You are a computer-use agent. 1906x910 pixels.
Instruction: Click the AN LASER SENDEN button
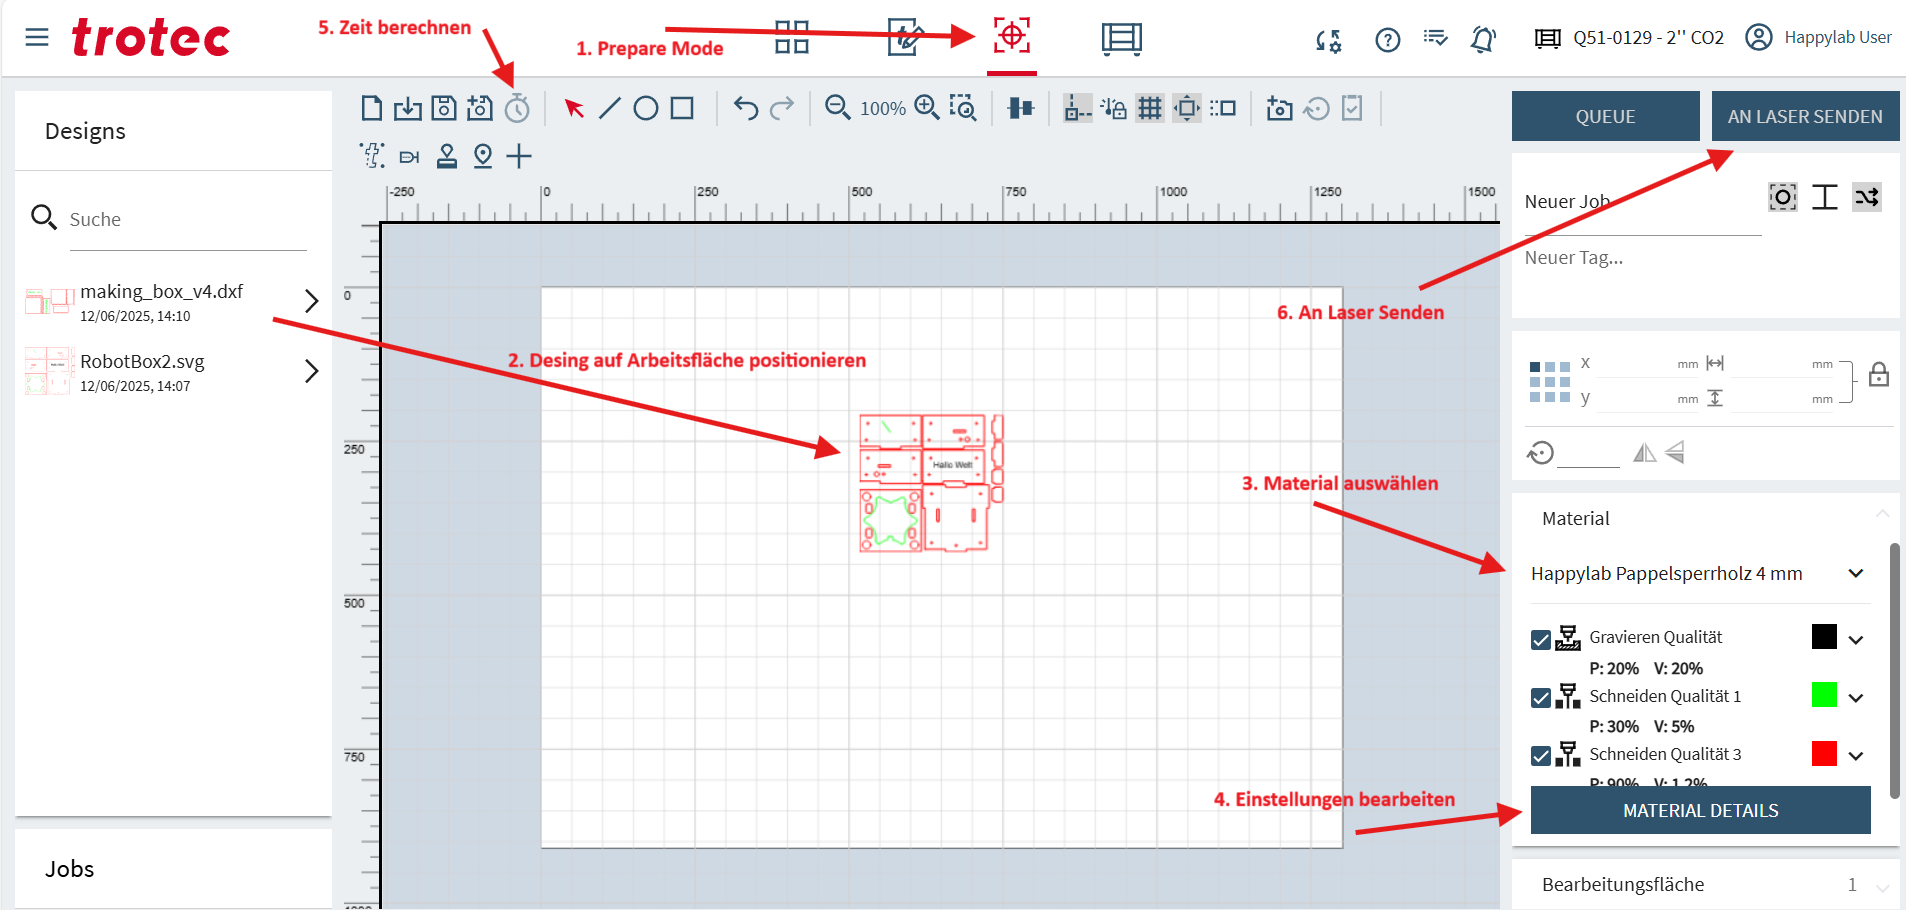1805,116
